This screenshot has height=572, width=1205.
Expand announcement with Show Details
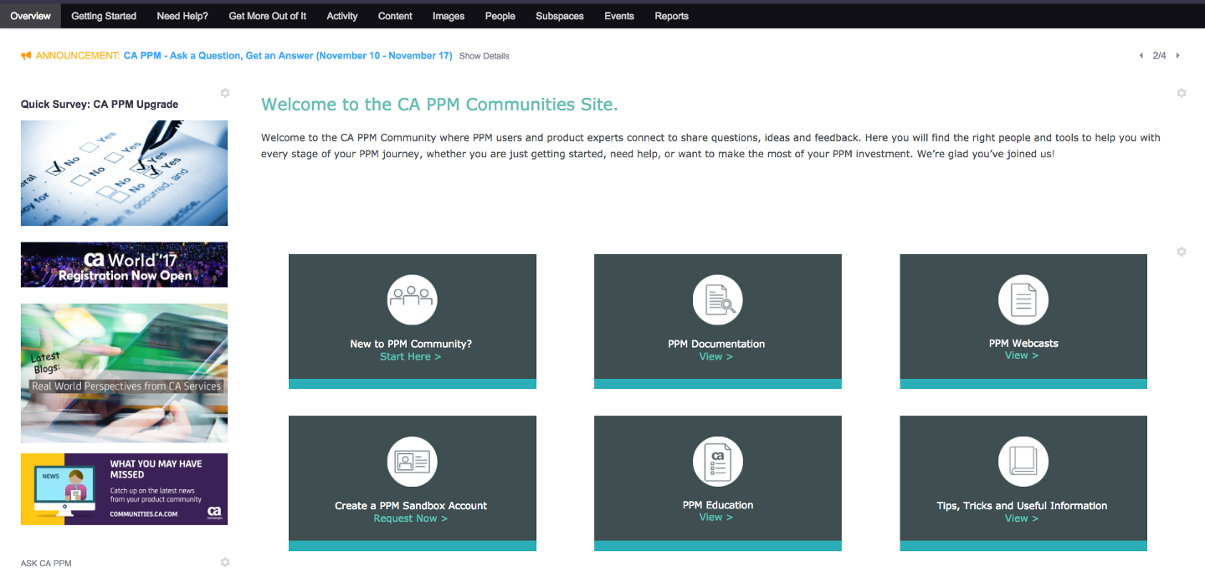[484, 56]
